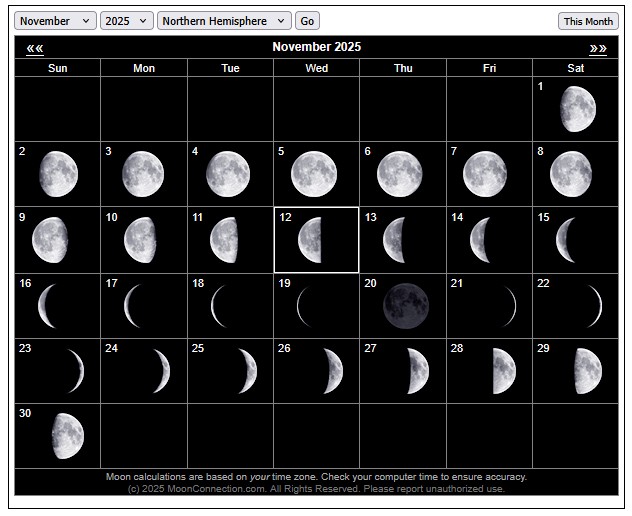
Task: Go to previous month with double left arrows
Action: [35, 48]
